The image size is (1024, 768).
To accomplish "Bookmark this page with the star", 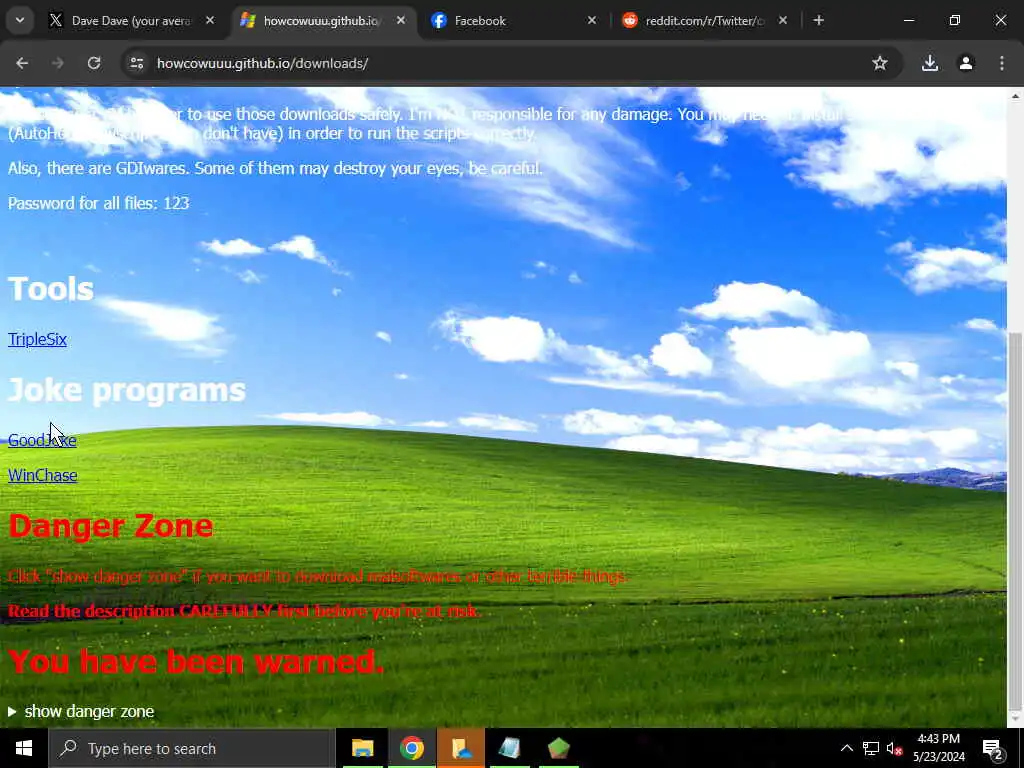I will point(880,63).
